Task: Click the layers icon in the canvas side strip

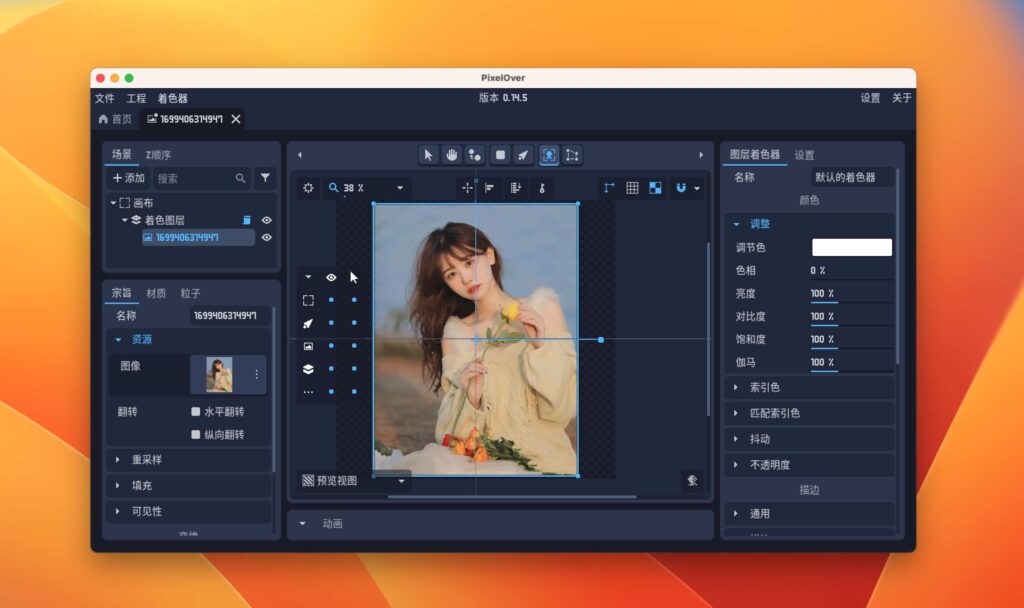Action: click(307, 368)
